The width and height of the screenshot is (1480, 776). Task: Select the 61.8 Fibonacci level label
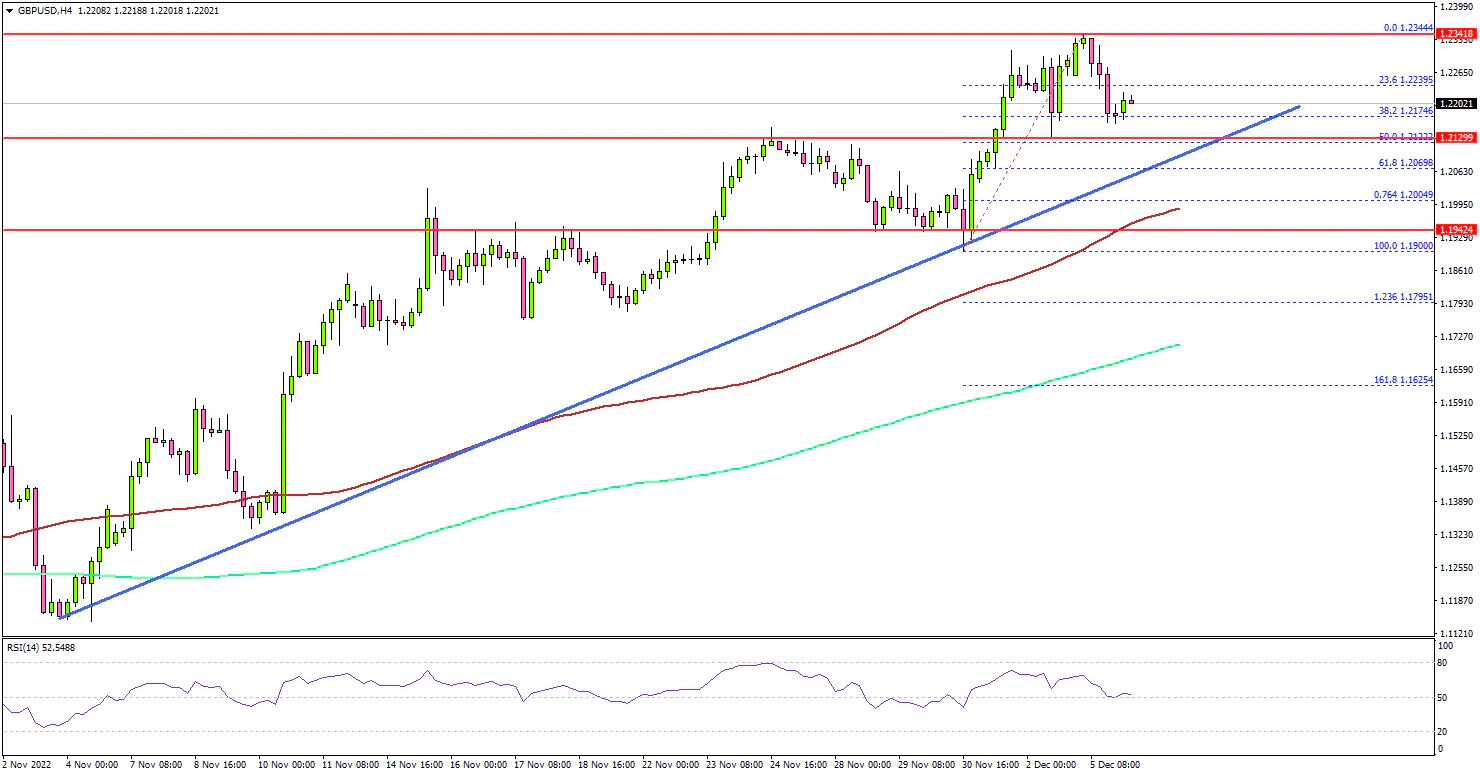(x=1405, y=162)
